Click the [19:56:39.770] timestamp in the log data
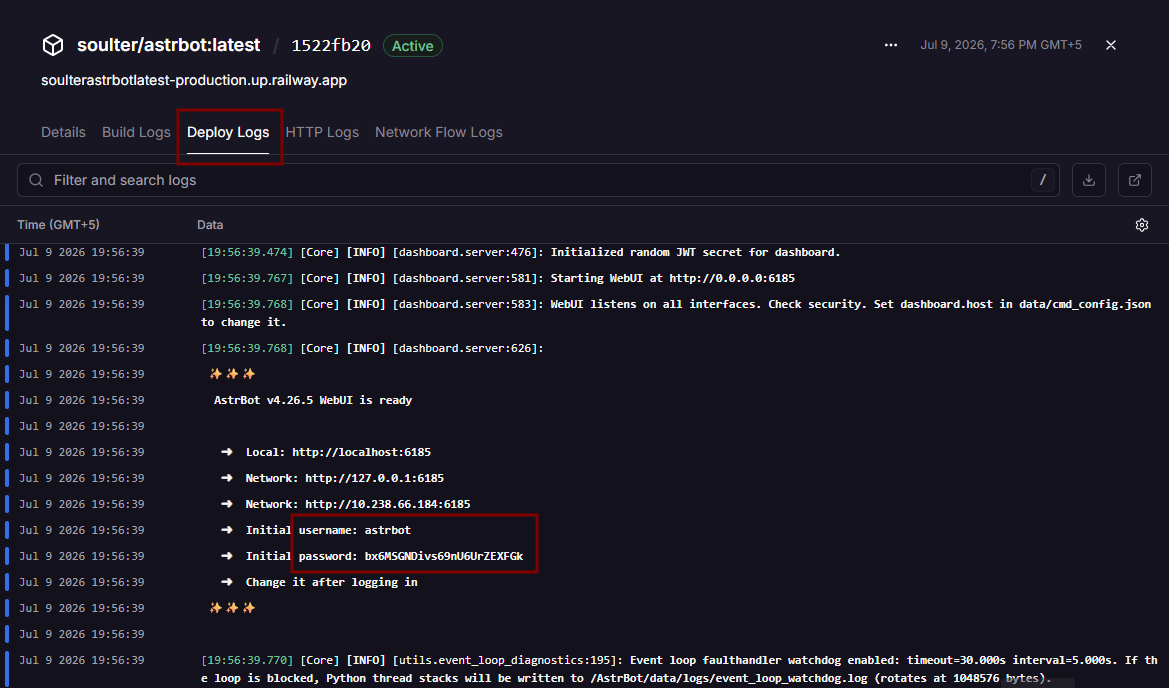The image size is (1169, 688). [x=247, y=660]
